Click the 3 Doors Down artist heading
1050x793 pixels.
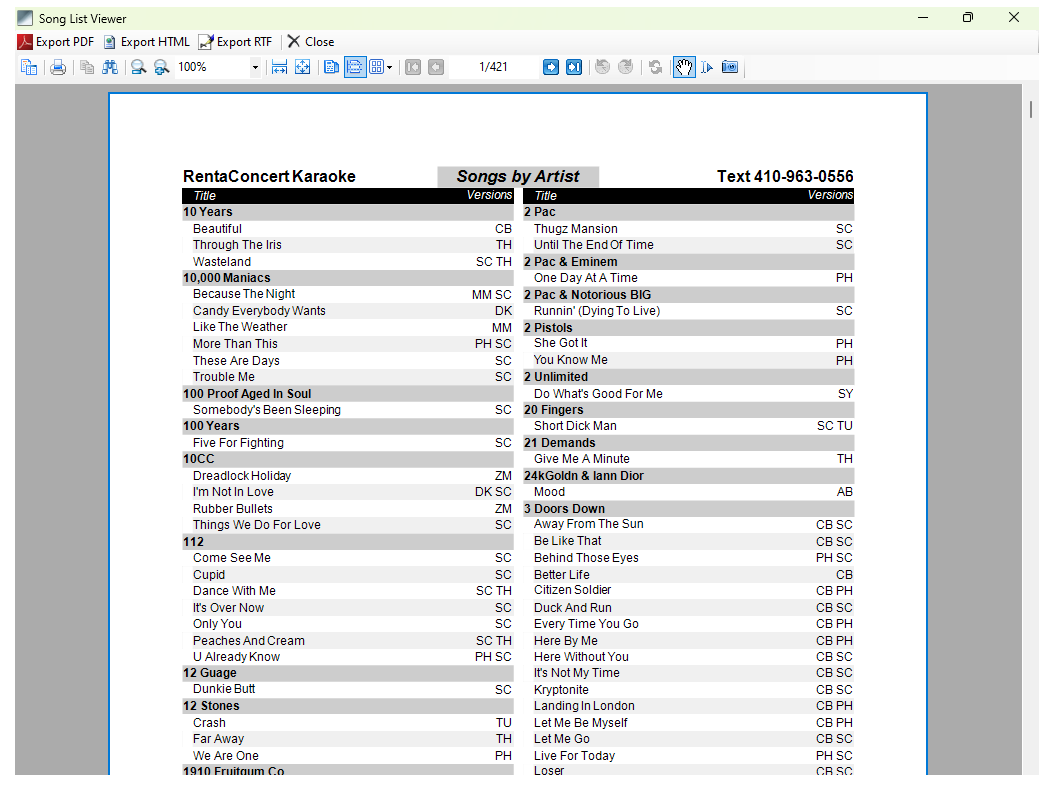pyautogui.click(x=688, y=509)
